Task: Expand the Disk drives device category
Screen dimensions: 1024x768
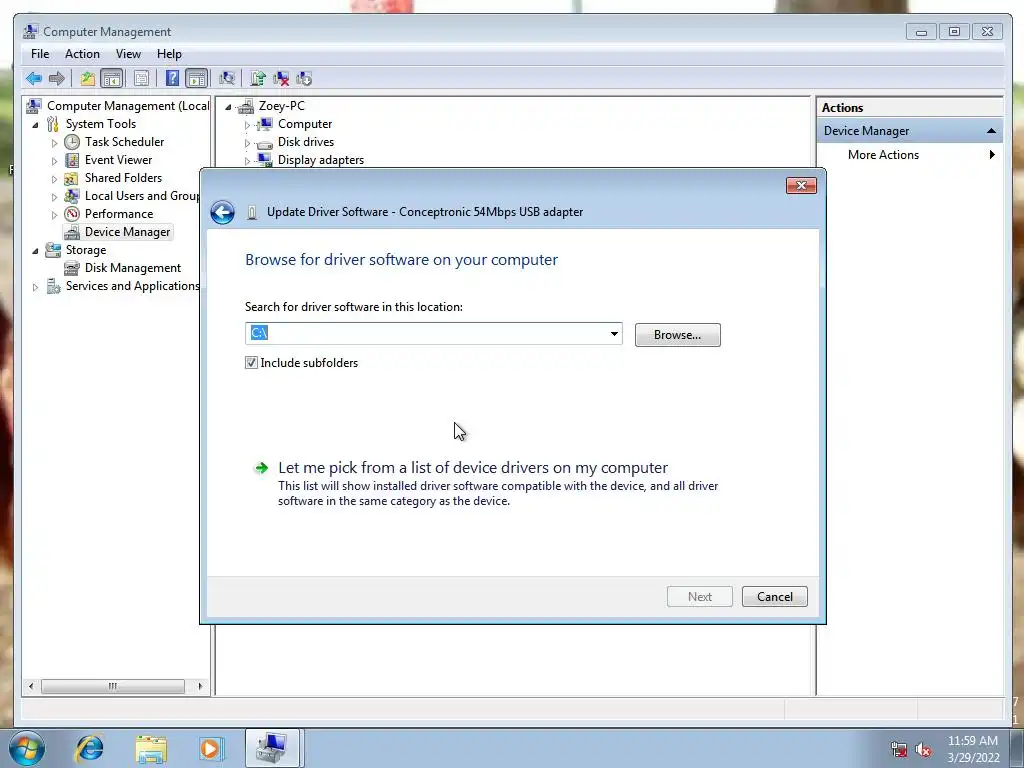Action: click(x=247, y=142)
